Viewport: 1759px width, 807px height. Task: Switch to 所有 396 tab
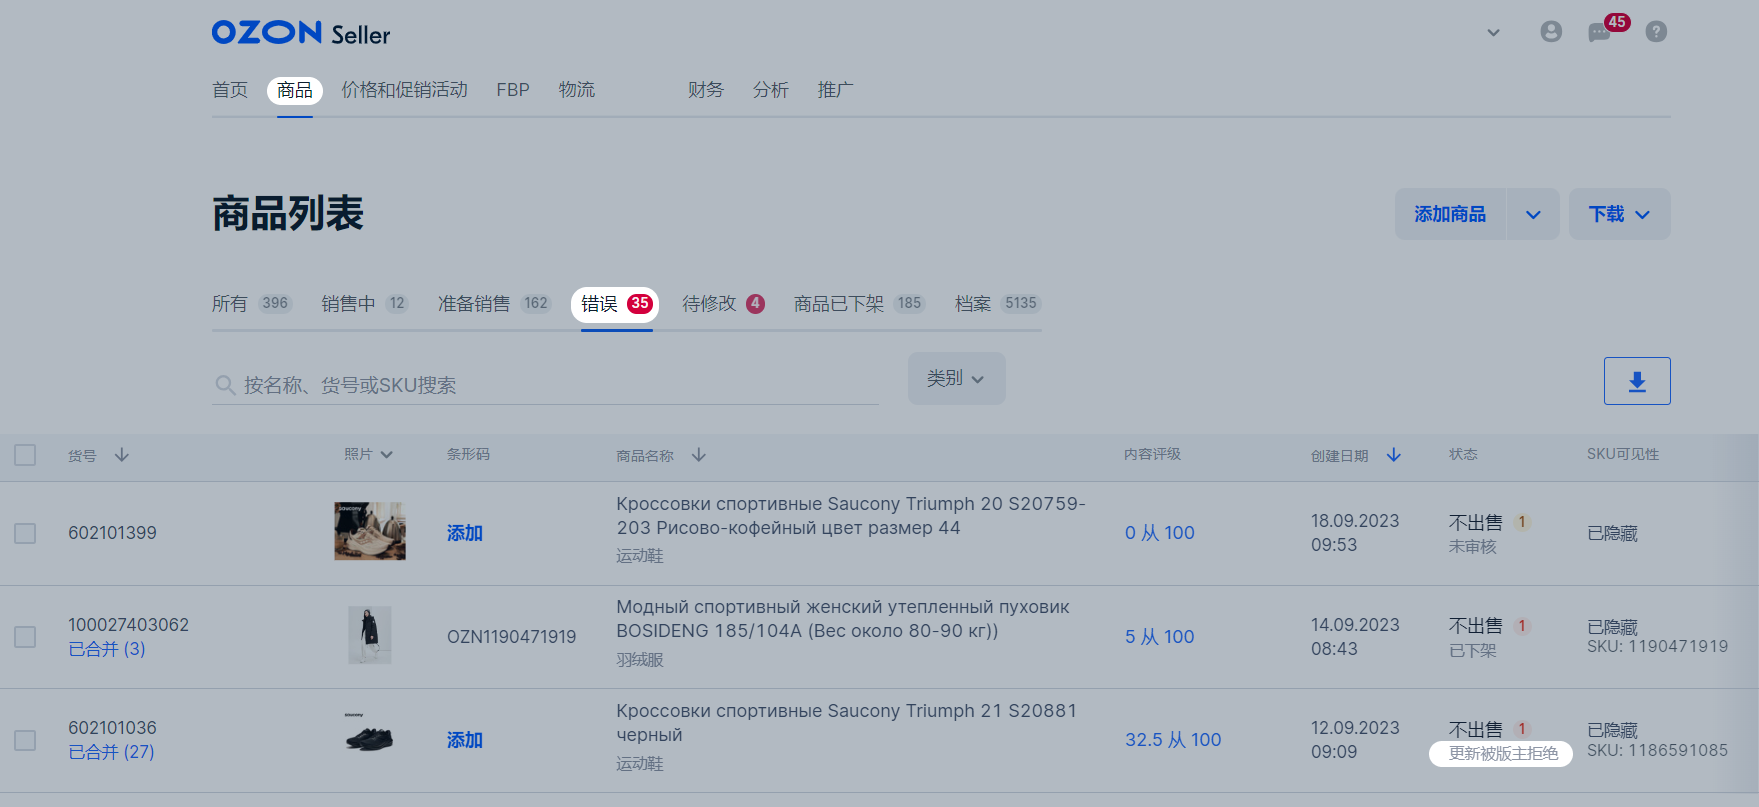[251, 304]
